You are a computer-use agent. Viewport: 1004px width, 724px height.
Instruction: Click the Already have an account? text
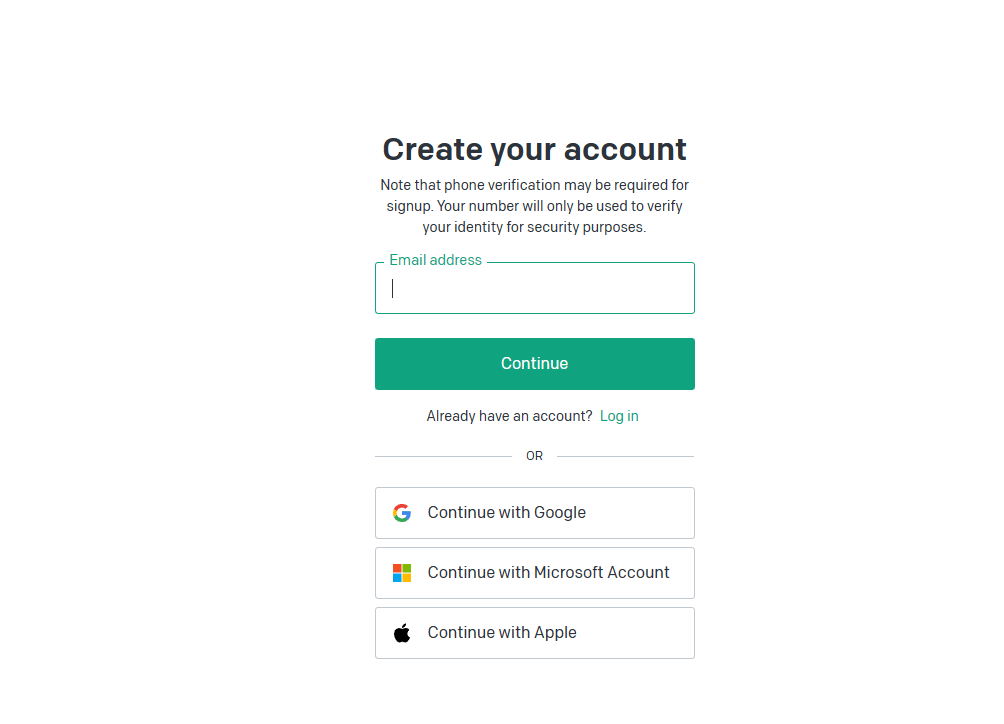click(509, 416)
